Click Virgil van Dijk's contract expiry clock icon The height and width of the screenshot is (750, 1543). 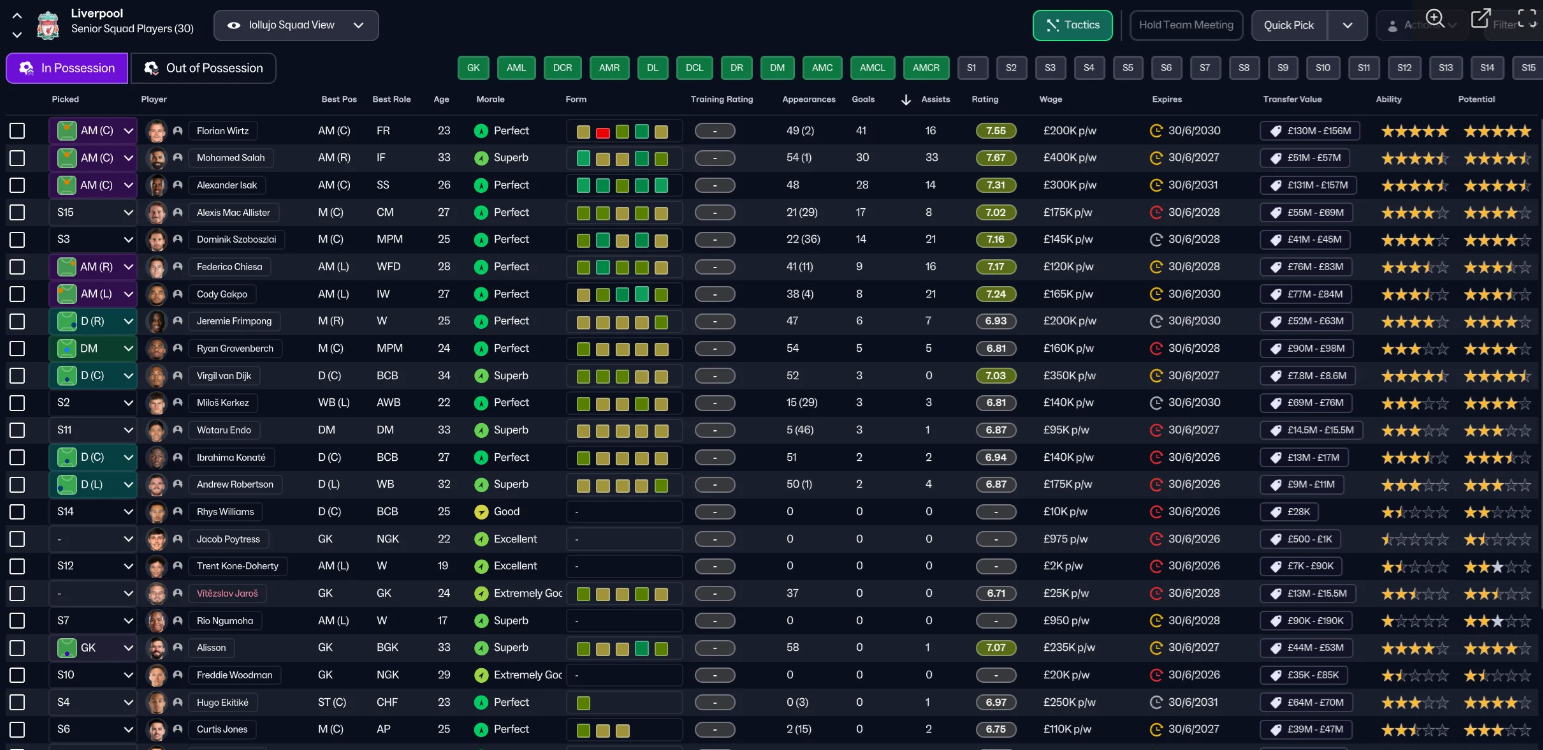click(1157, 376)
